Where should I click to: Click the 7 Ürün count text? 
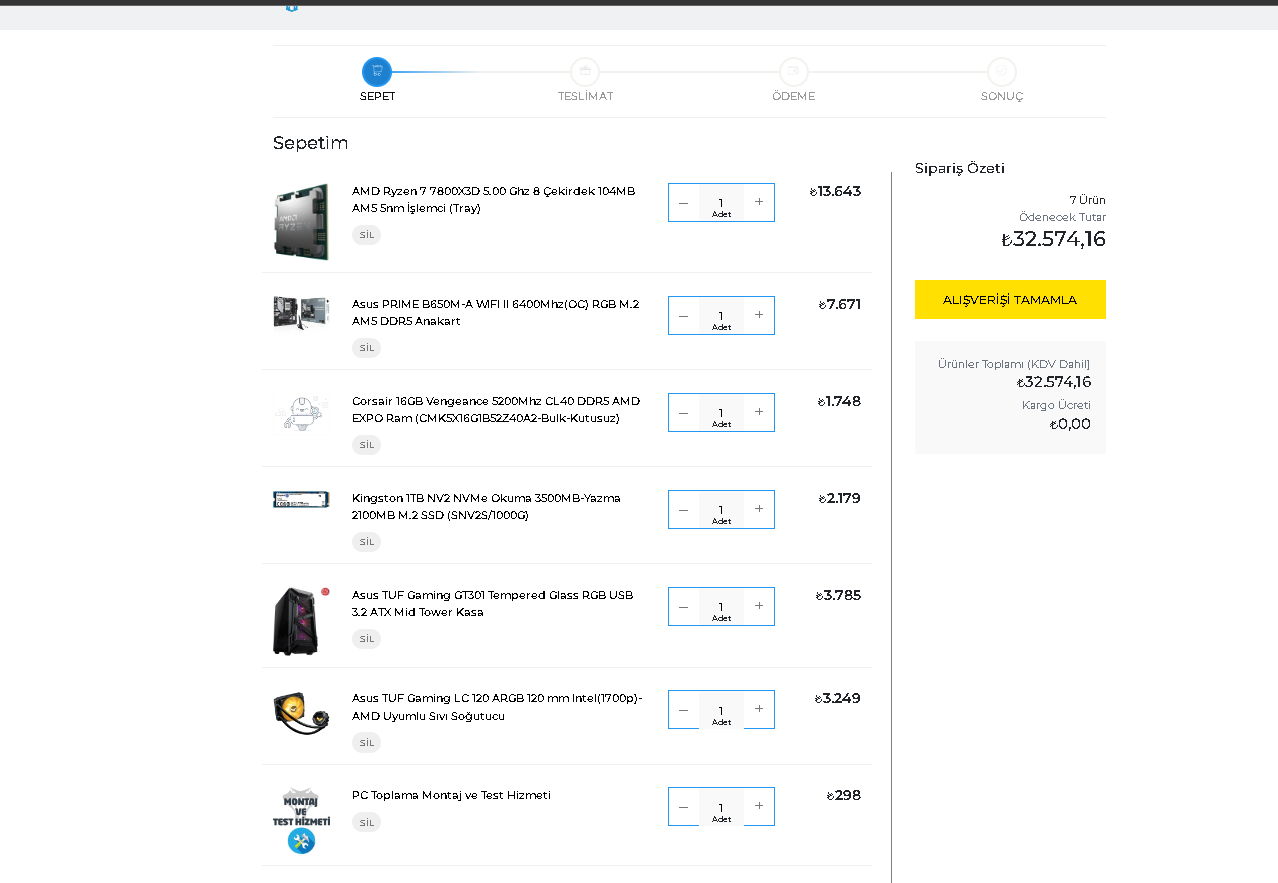point(1087,200)
